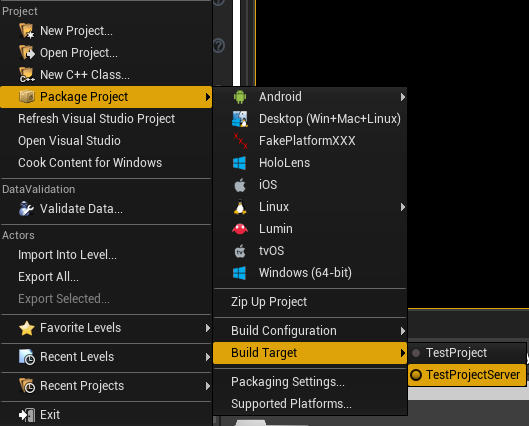Expand the Recent Projects submenu arrow
This screenshot has height=426, width=529.
[x=208, y=386]
